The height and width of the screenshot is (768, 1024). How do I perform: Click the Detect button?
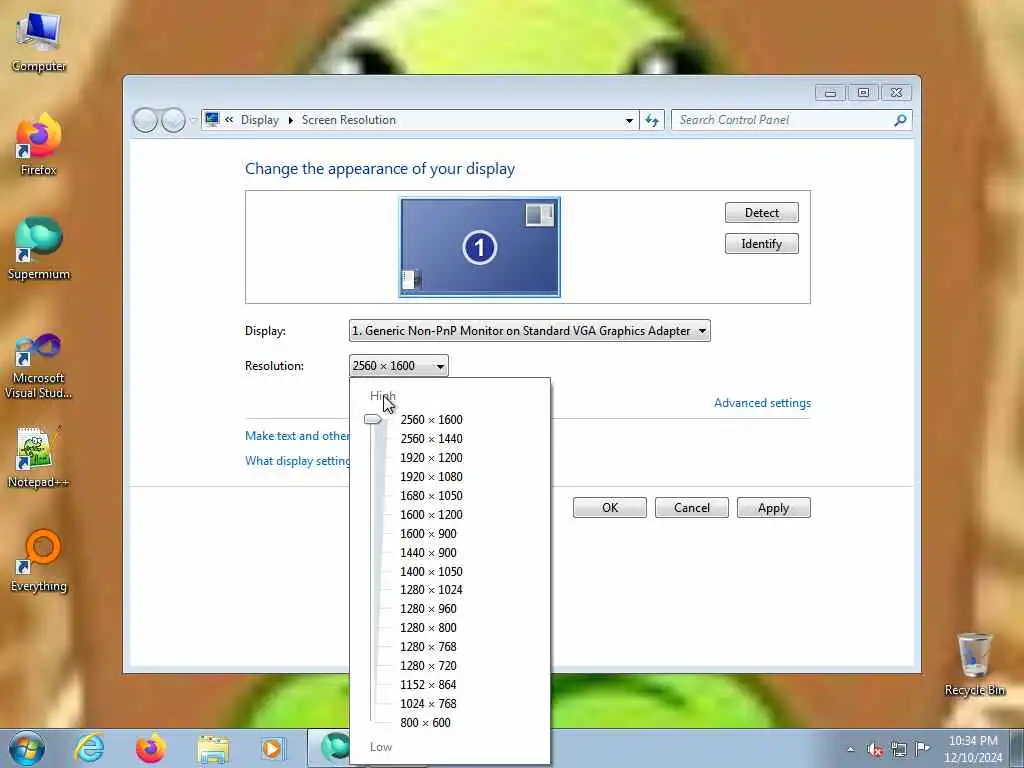click(761, 213)
